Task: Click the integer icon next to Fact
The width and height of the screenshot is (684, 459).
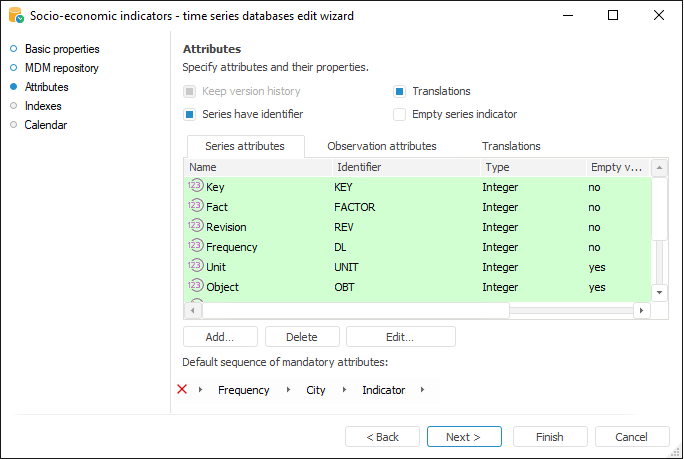Action: [x=196, y=207]
